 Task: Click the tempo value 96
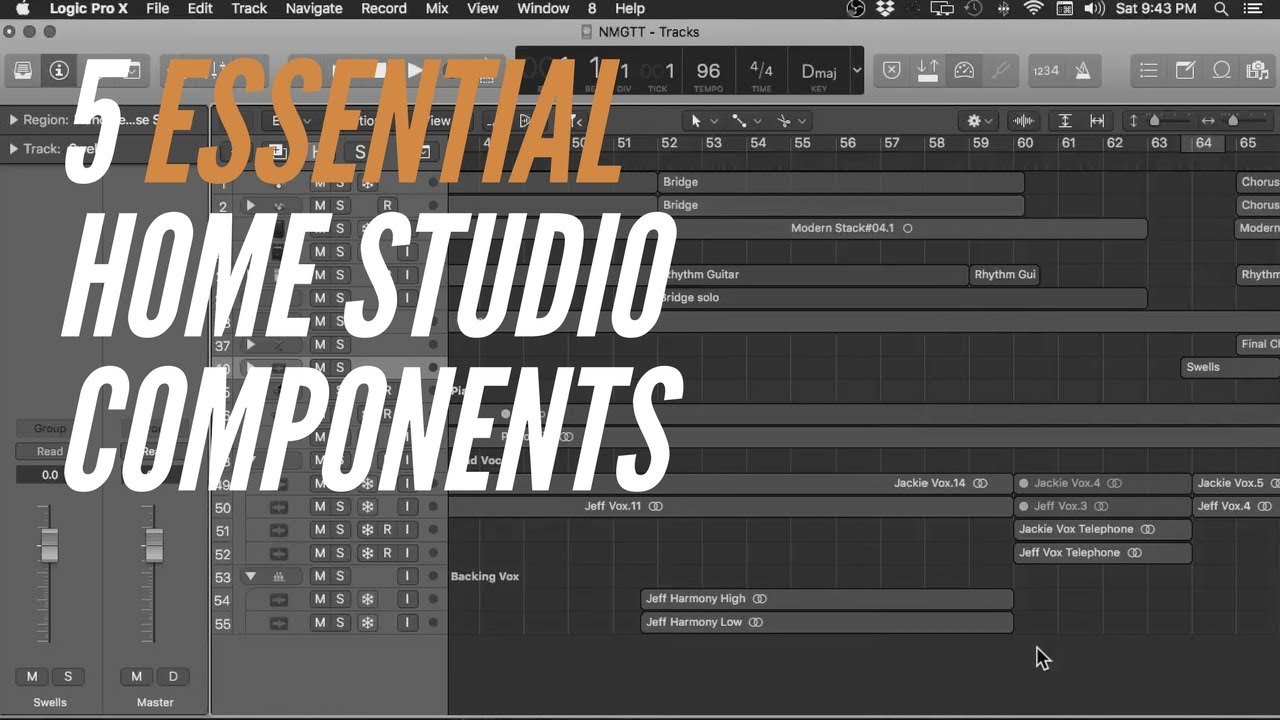pos(708,71)
